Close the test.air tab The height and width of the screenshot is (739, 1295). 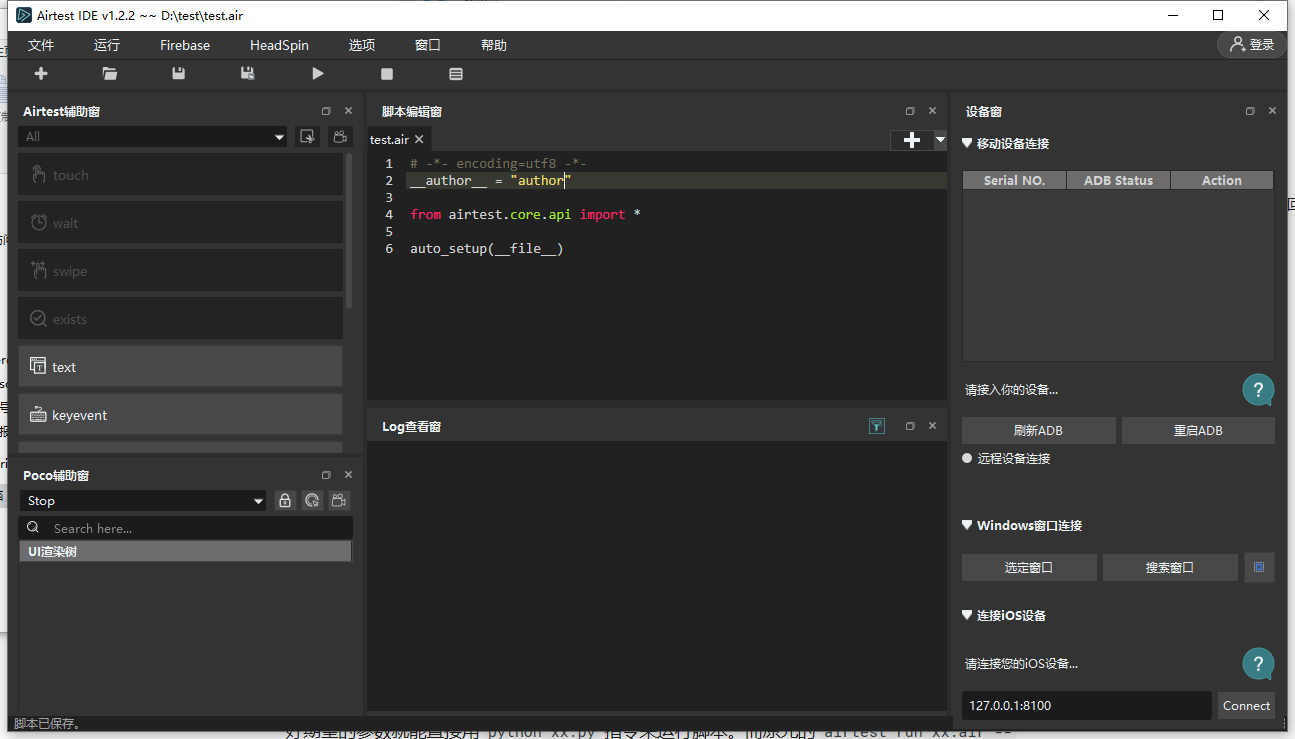coord(419,140)
